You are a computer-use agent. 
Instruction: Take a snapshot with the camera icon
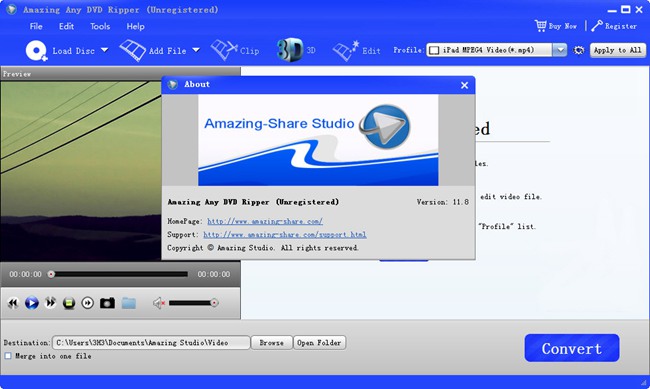pos(107,303)
